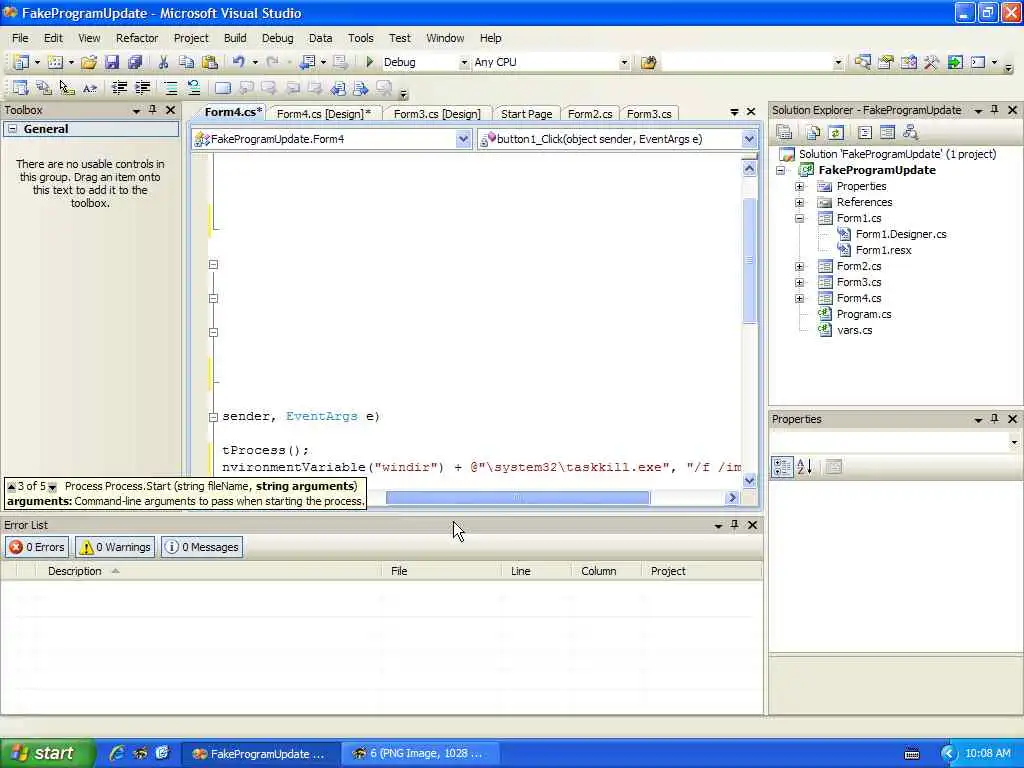1024x768 pixels.
Task: Toggle the Solution Explorer auto-hide pushpin
Action: tap(995, 110)
